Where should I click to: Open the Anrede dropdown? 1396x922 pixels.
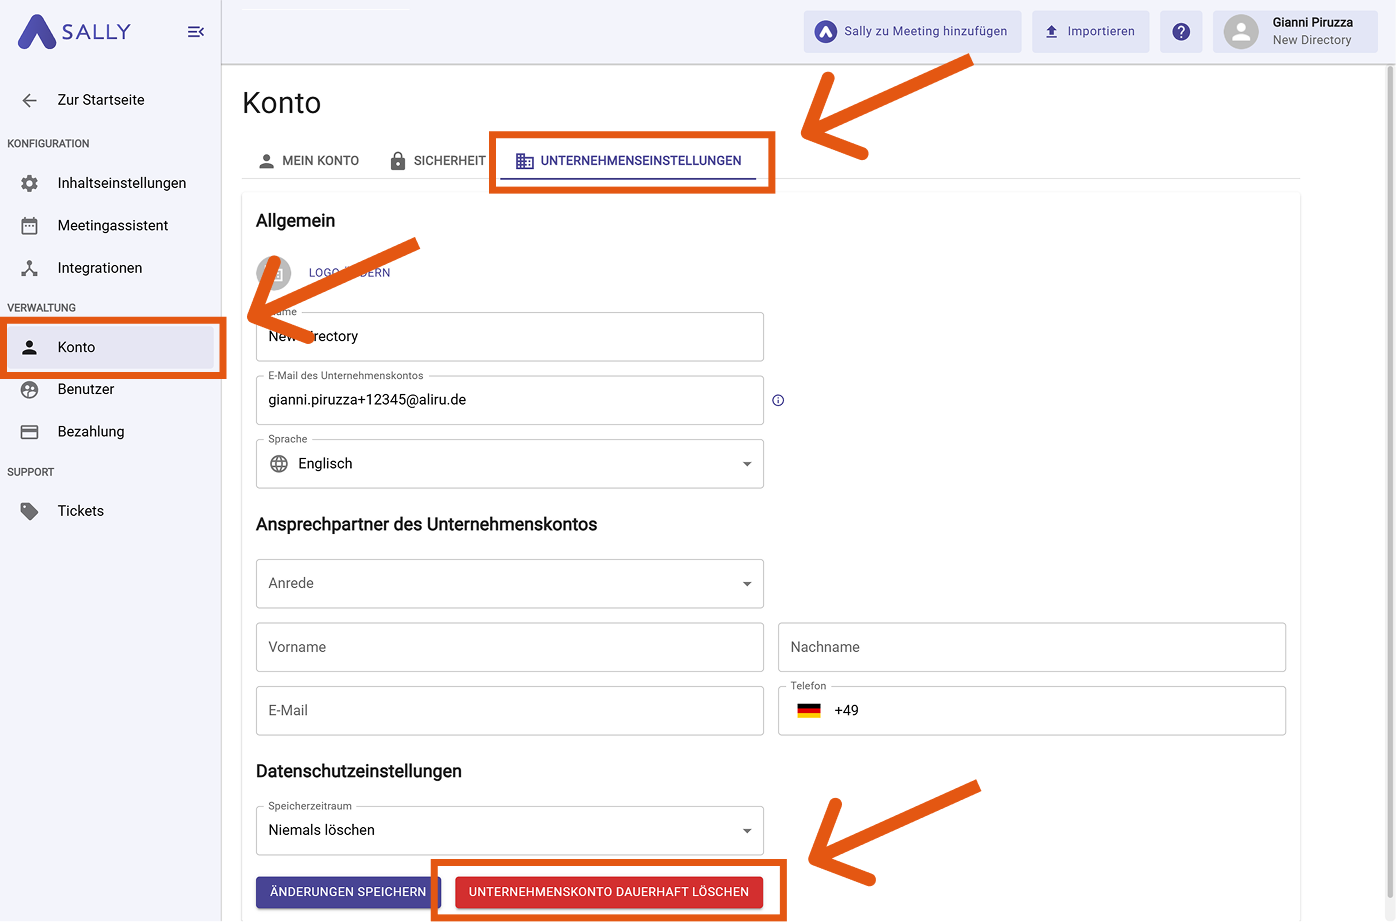tap(510, 584)
